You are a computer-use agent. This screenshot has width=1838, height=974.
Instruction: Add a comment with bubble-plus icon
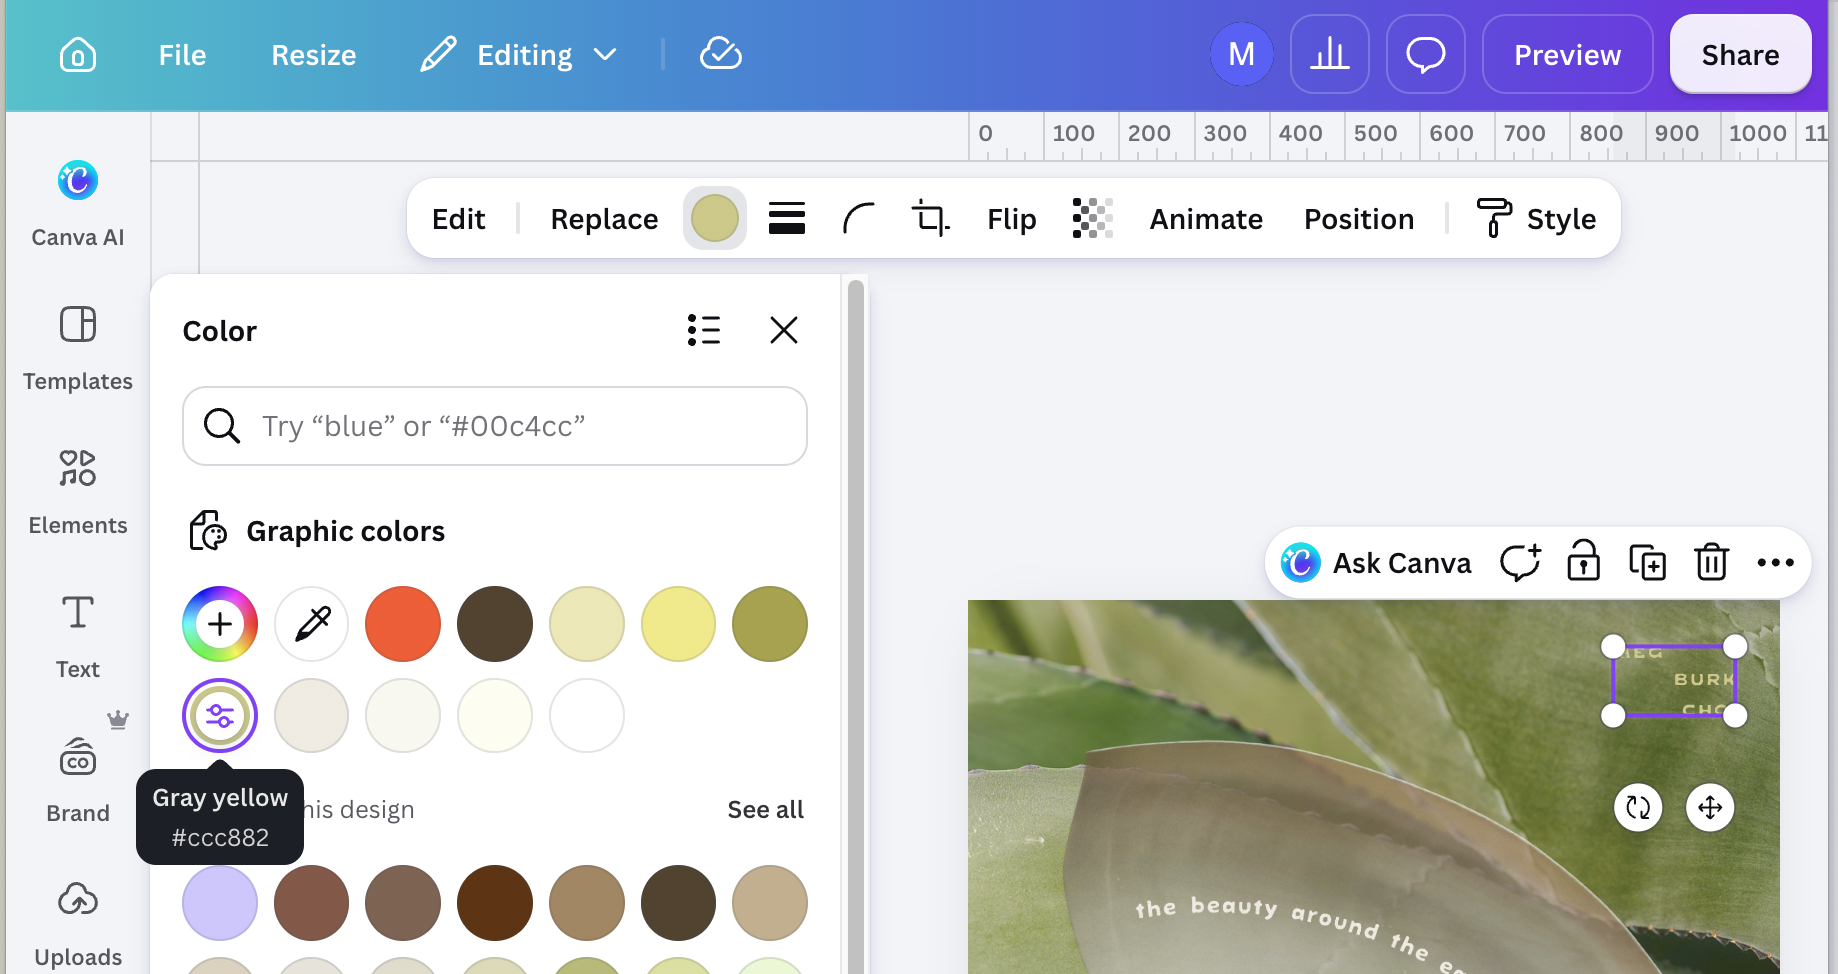click(1520, 563)
